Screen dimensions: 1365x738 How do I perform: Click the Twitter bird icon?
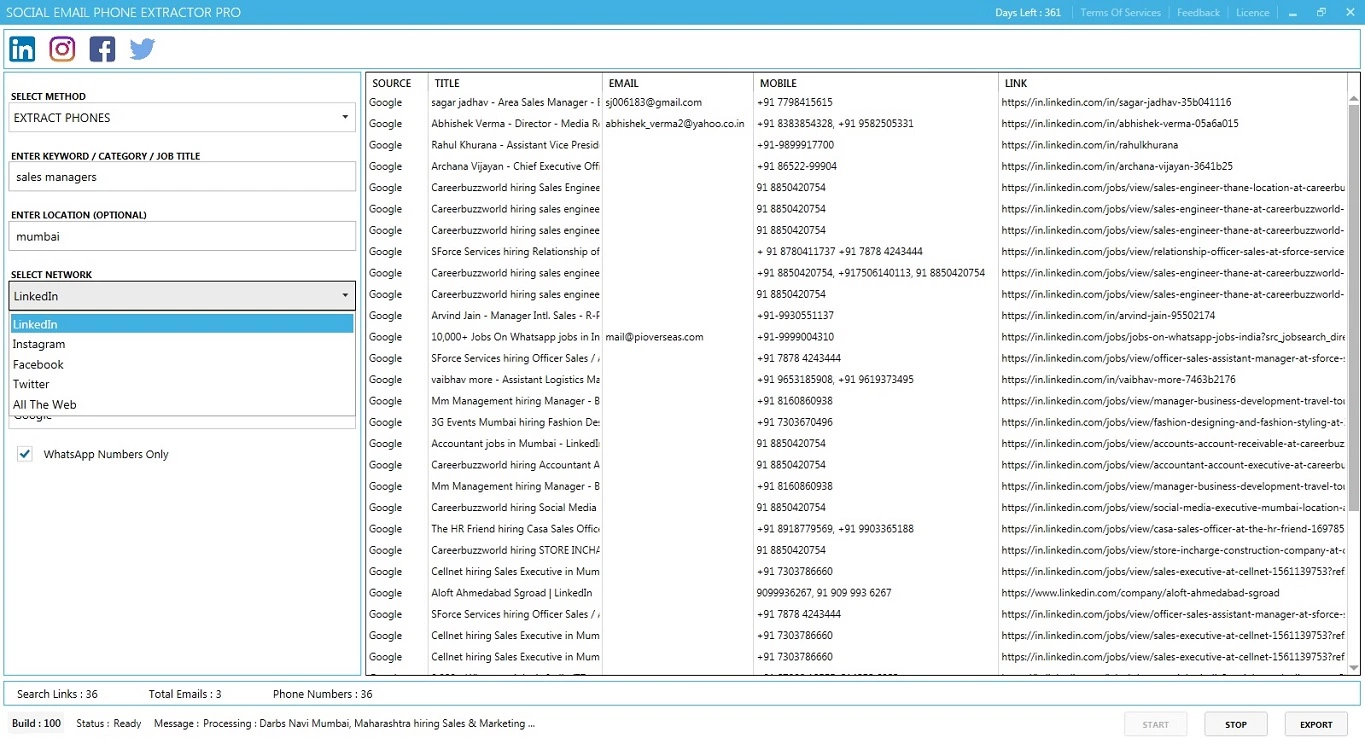click(x=142, y=49)
